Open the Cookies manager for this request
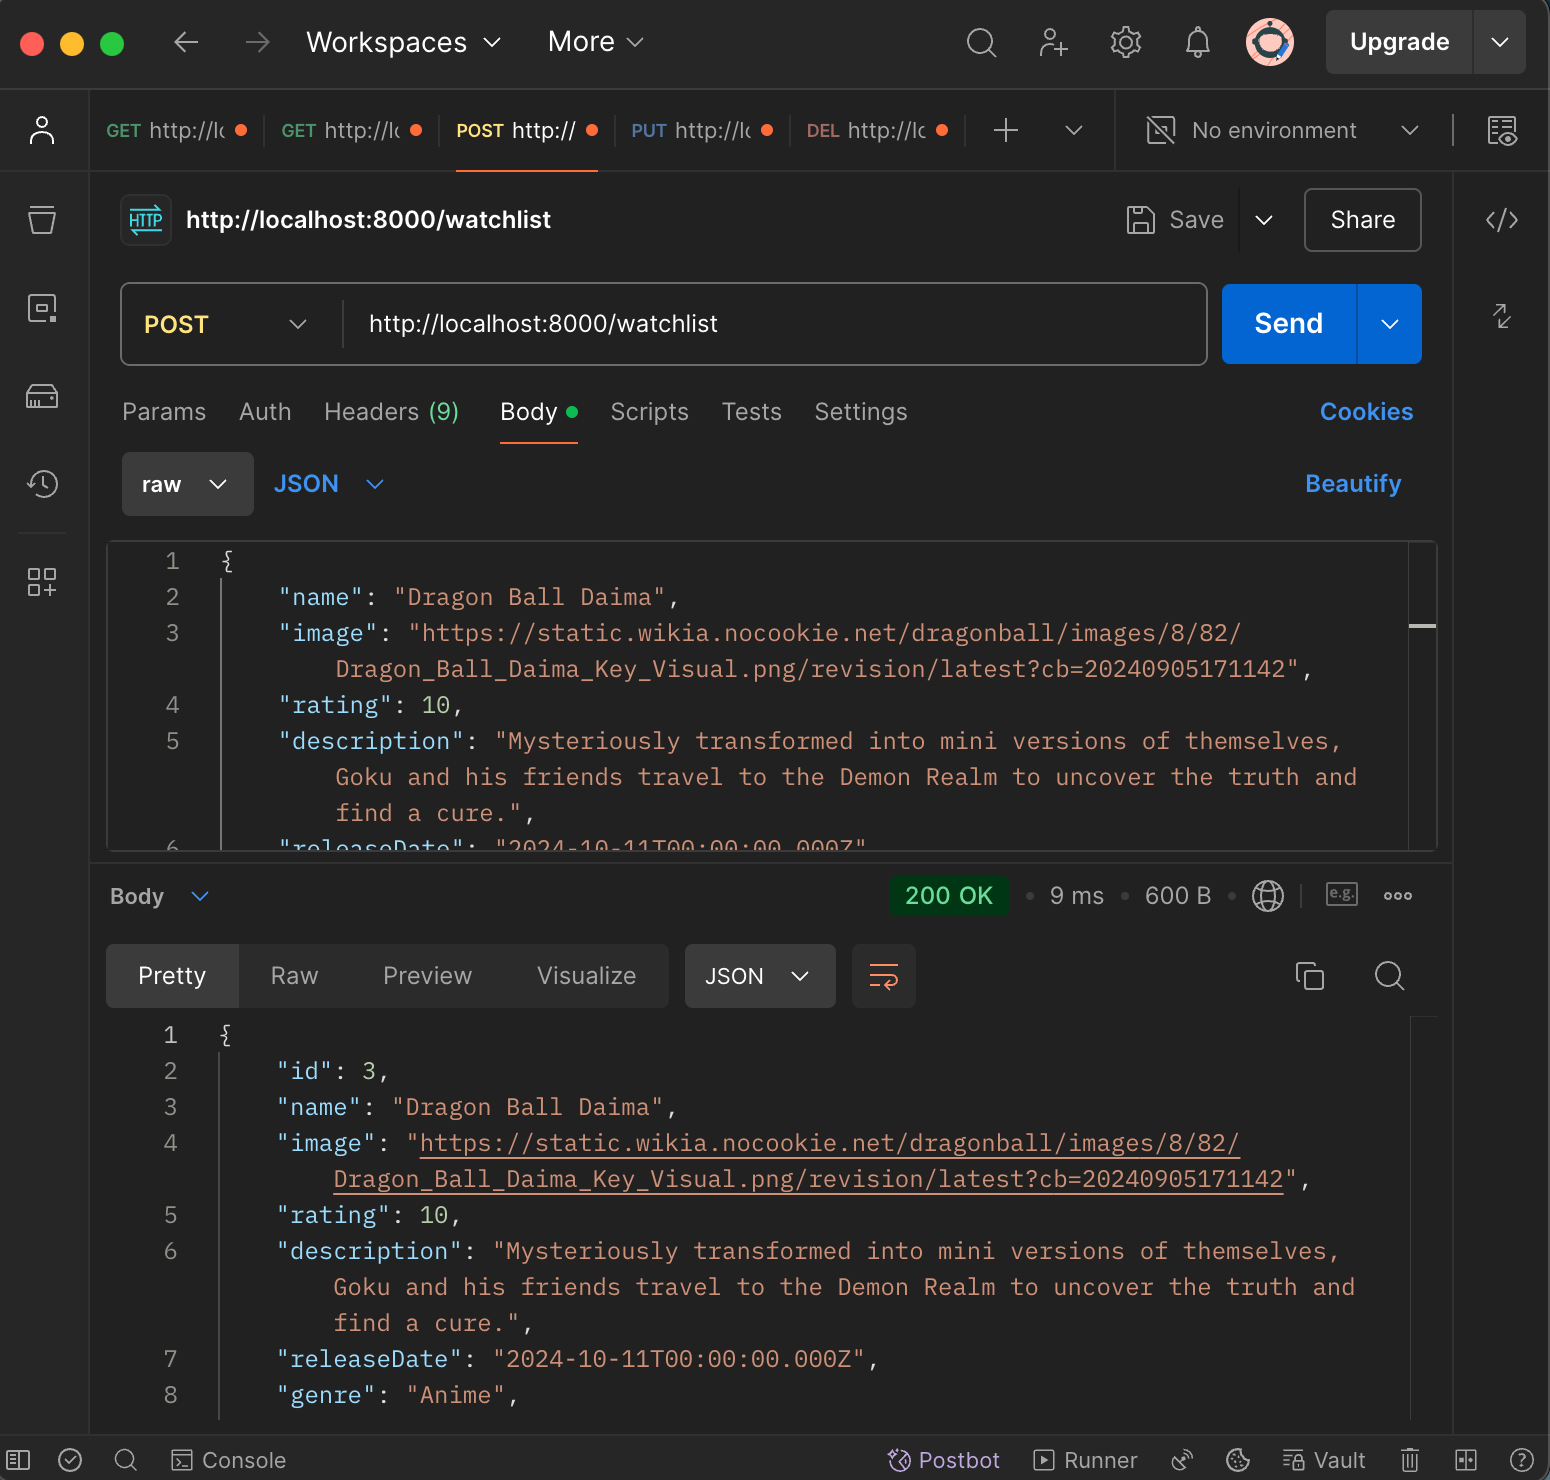The height and width of the screenshot is (1480, 1550). click(1366, 412)
